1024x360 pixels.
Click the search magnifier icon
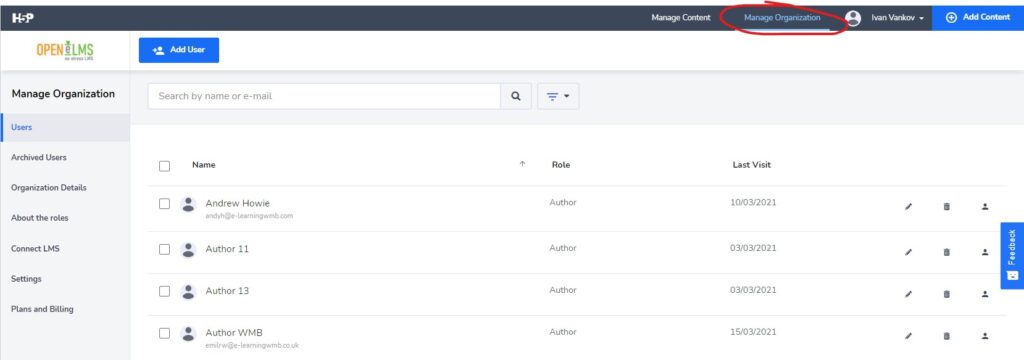(516, 96)
